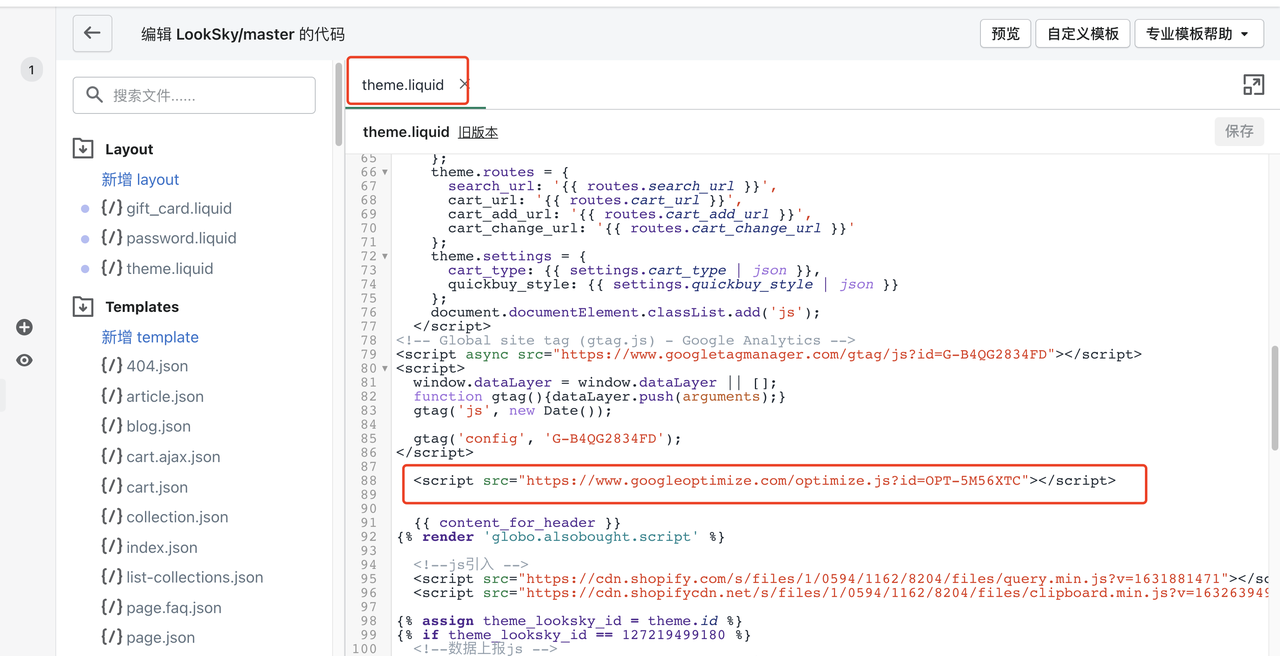
Task: Click the googletagmanager script line 79
Action: [x=768, y=354]
